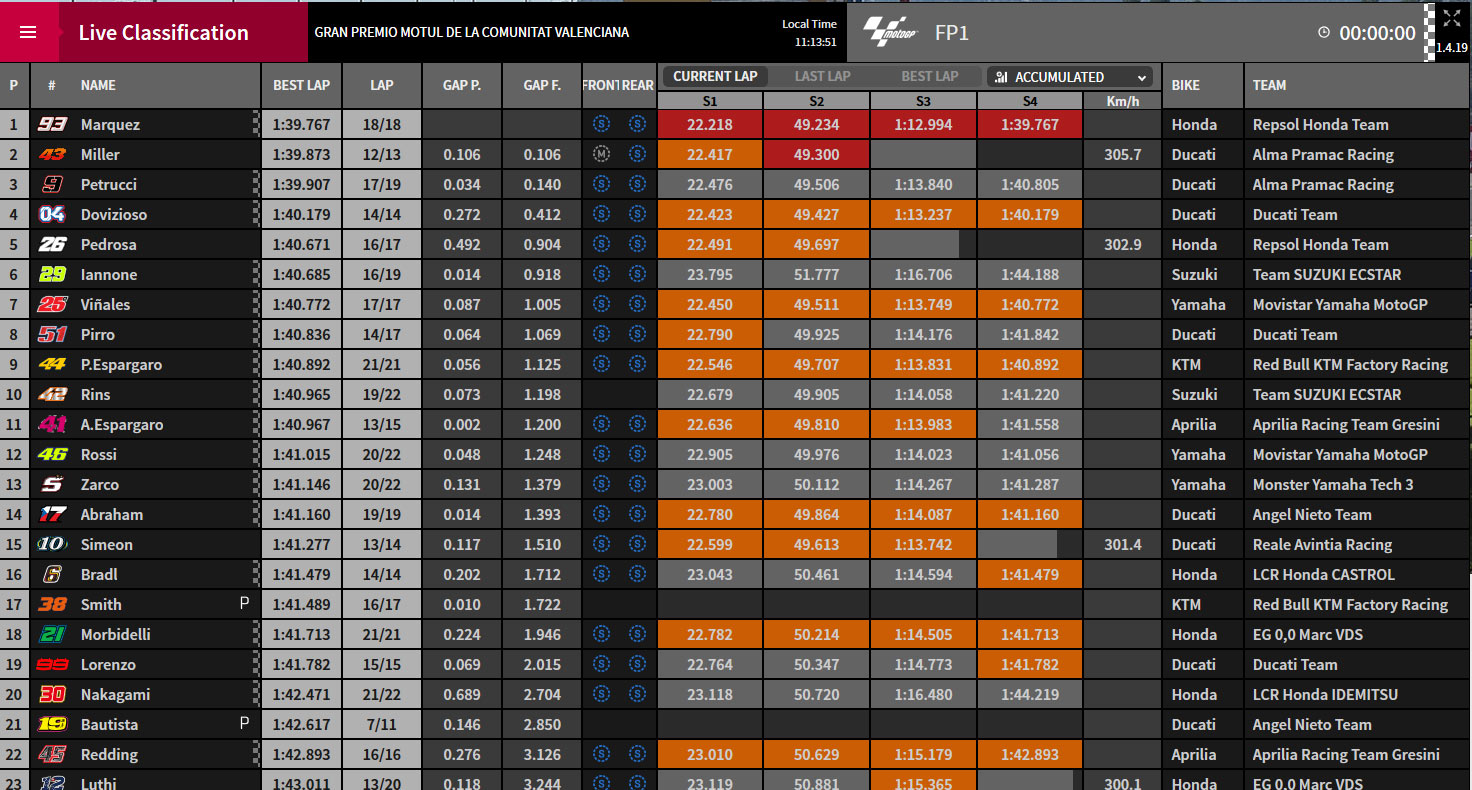The width and height of the screenshot is (1472, 790).
Task: Click Lorenzo's number 99 badge
Action: tap(52, 664)
